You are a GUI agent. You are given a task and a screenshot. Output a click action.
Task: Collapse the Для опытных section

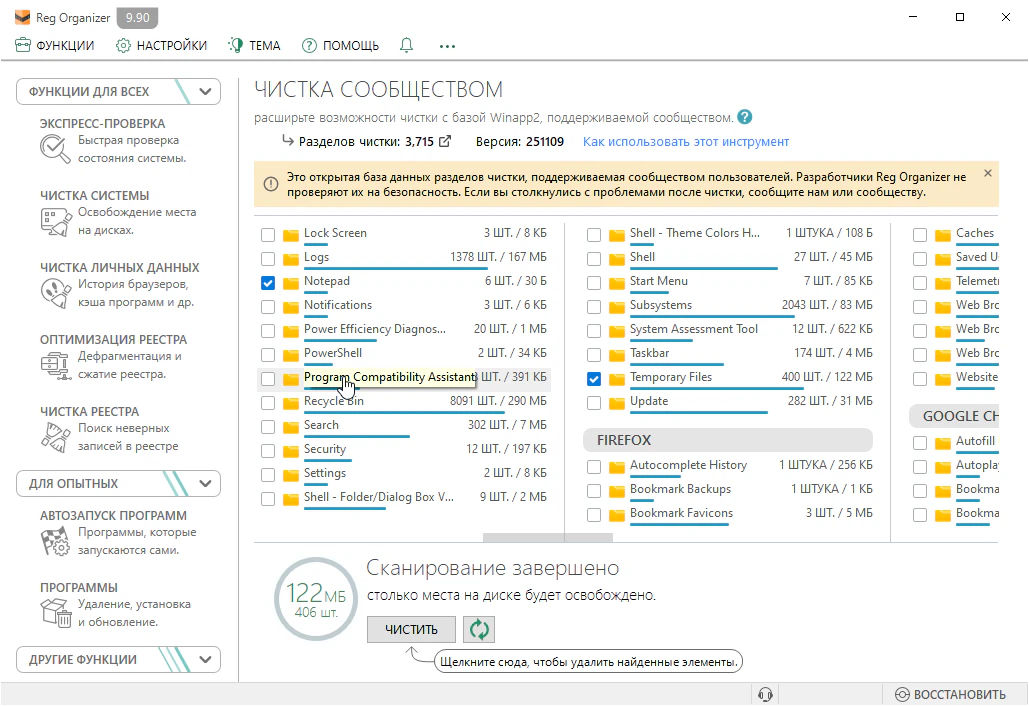click(206, 484)
